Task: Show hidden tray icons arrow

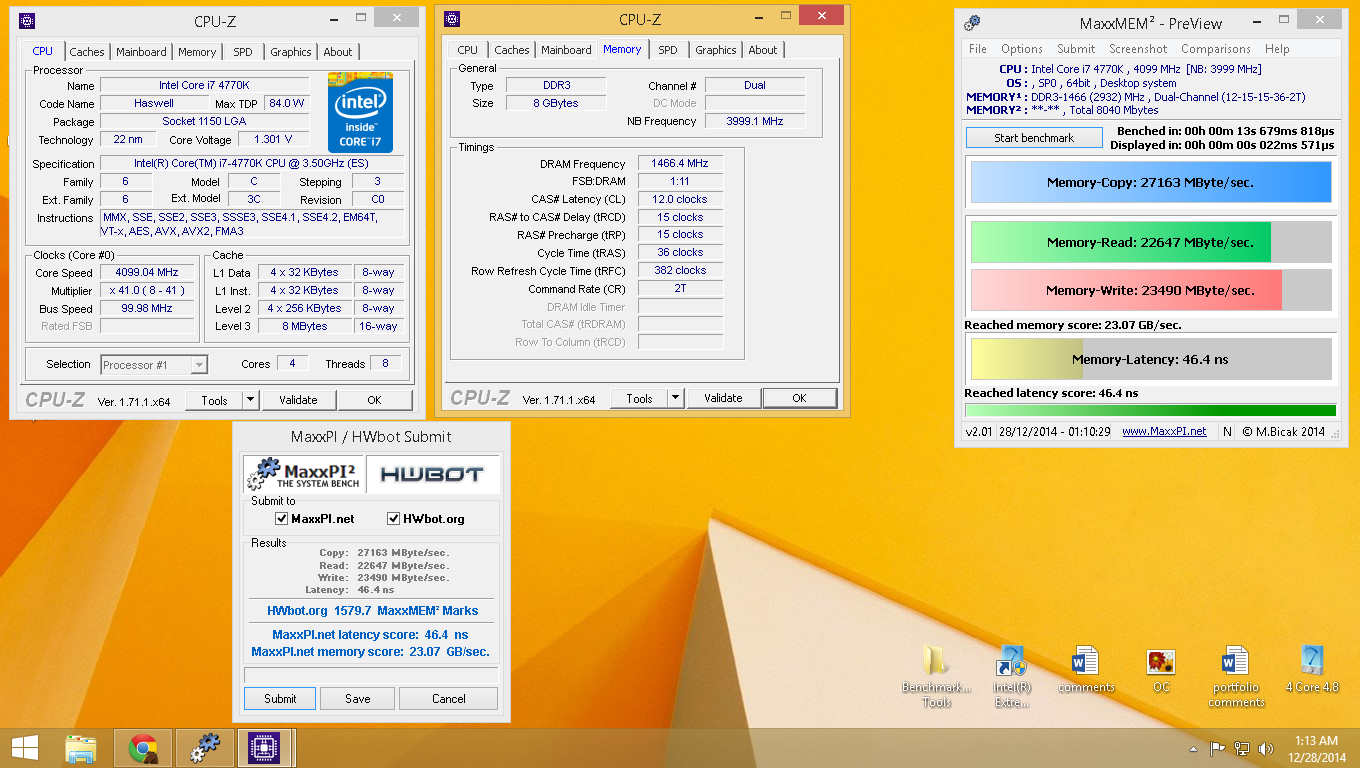Action: point(1192,748)
